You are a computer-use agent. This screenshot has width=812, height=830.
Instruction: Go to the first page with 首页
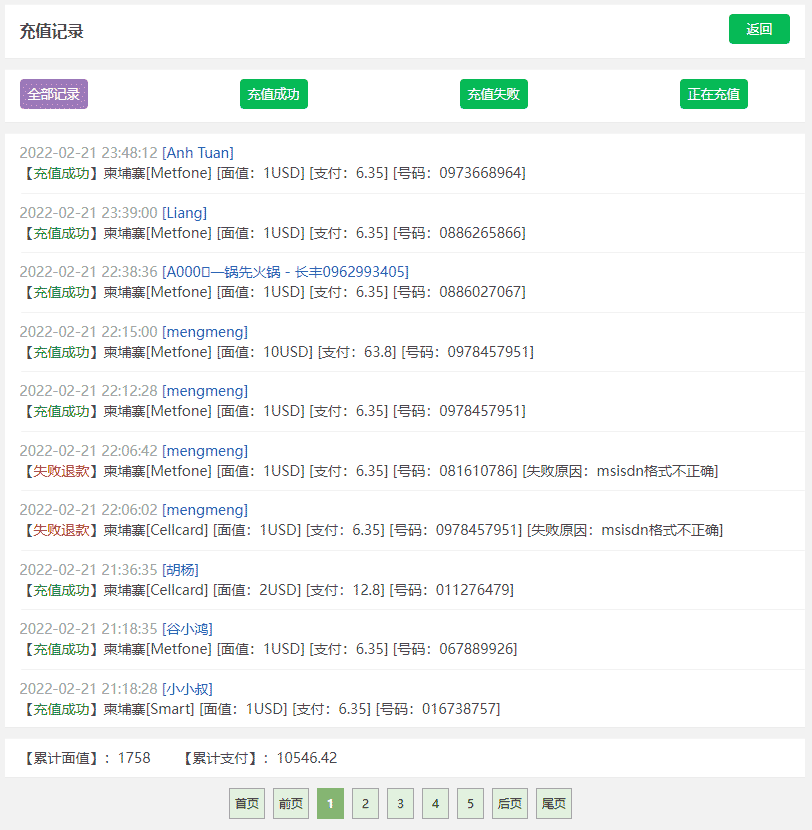247,804
